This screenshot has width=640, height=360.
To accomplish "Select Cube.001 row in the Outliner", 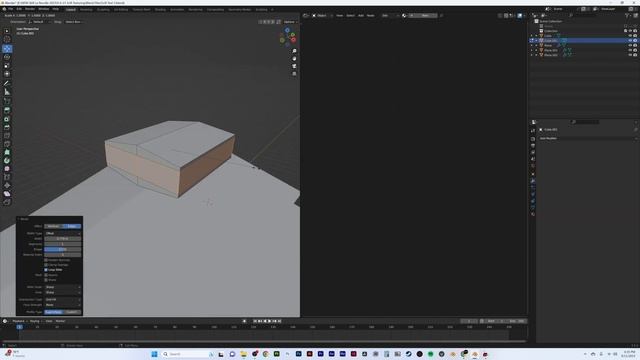I will 584,40.
